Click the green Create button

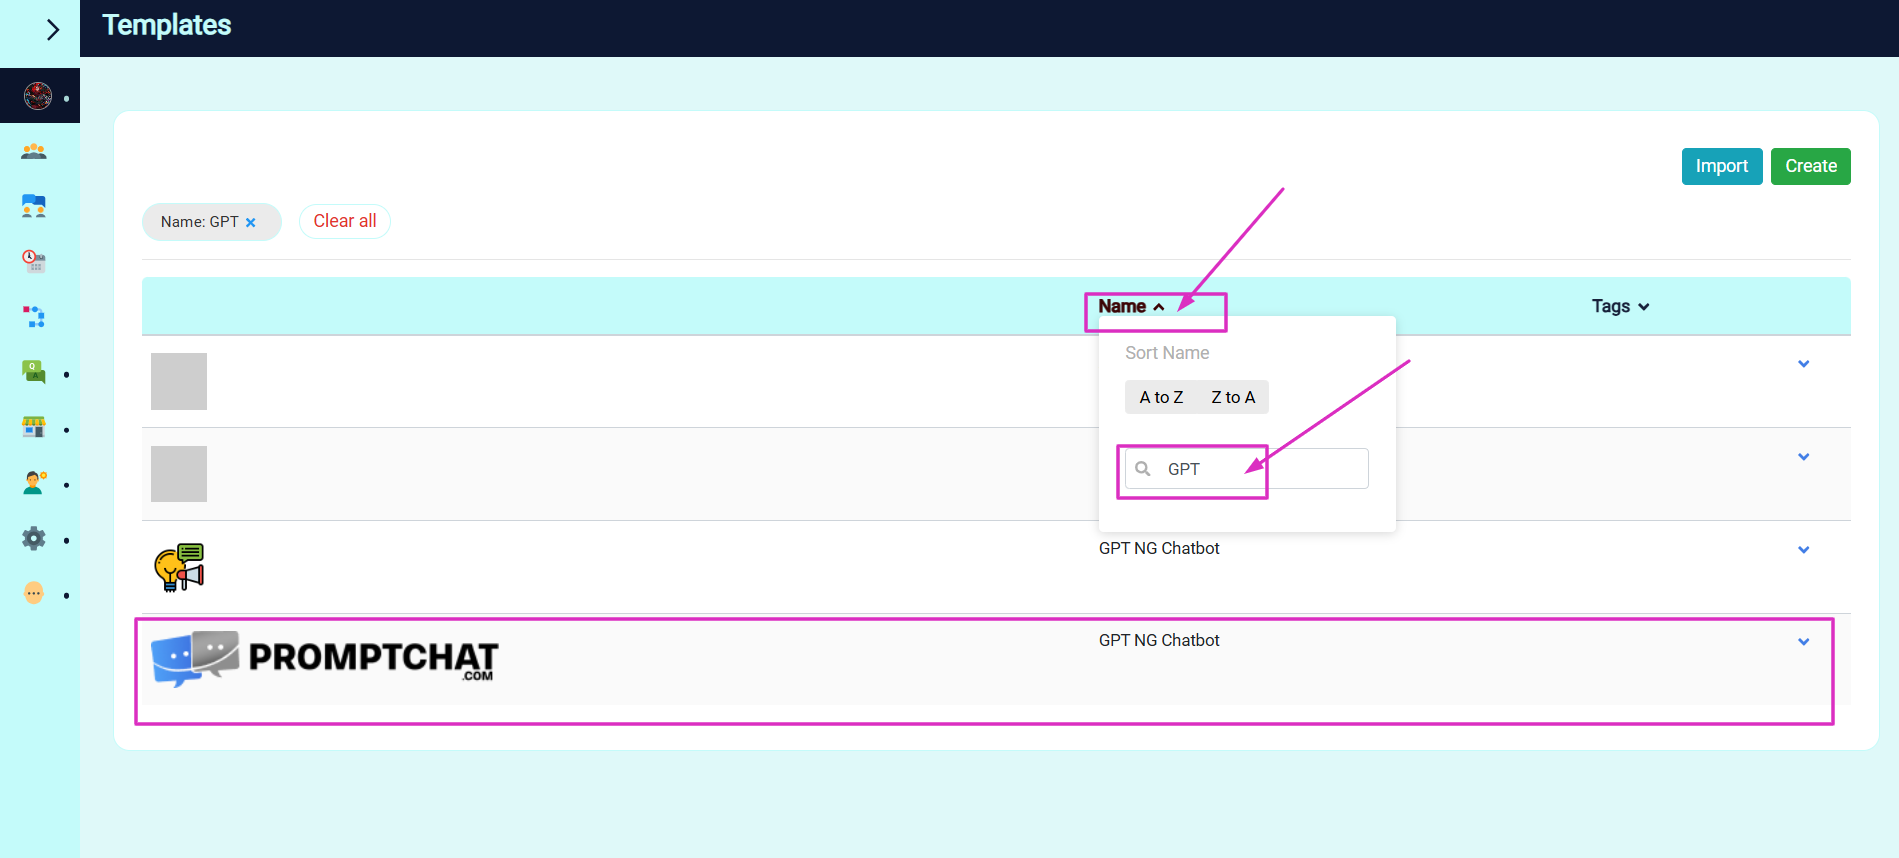(x=1810, y=166)
